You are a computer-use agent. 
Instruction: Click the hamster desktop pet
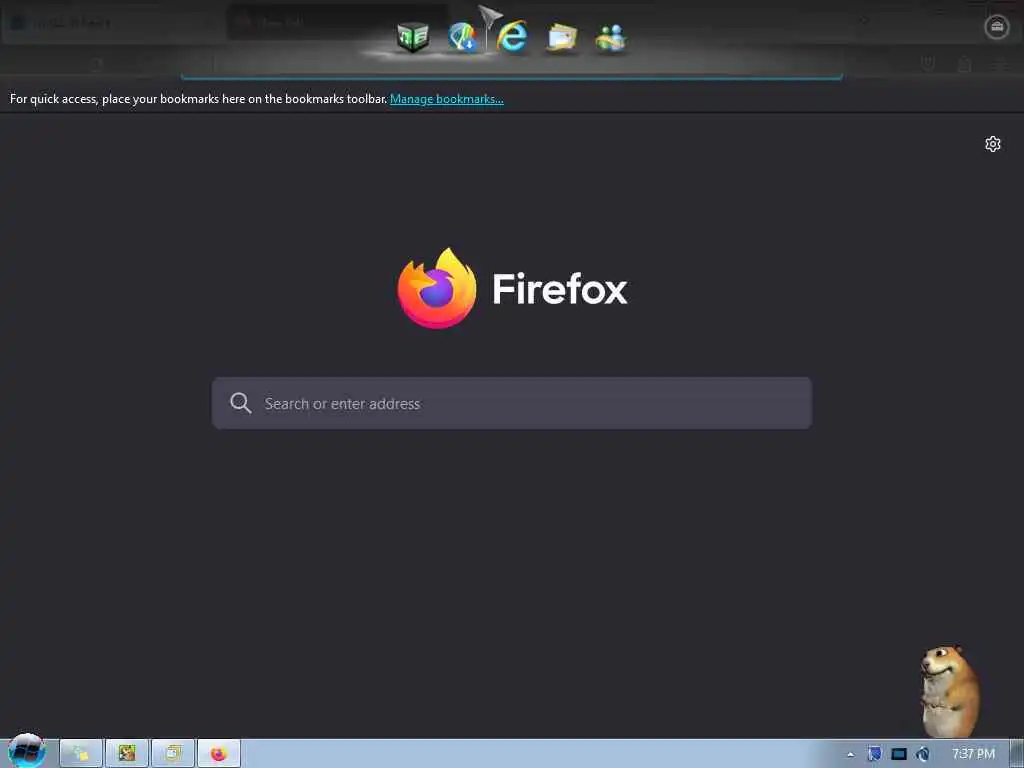pos(949,691)
